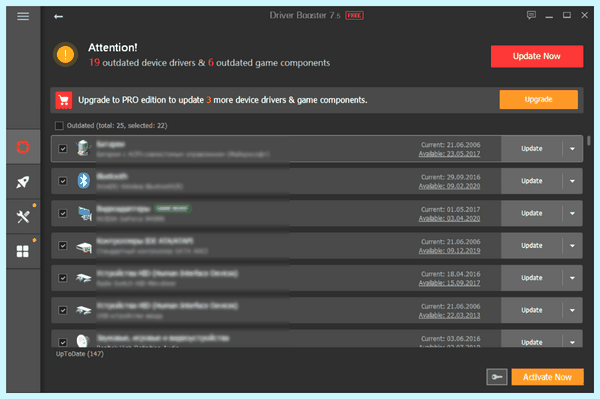This screenshot has height=399, width=600.
Task: Open the Available: 03.04.2020 link
Action: (449, 218)
